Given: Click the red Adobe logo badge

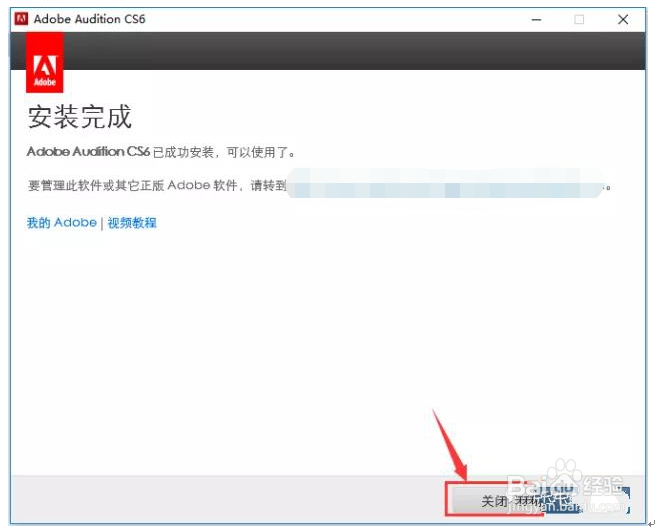Looking at the screenshot, I should [x=45, y=62].
